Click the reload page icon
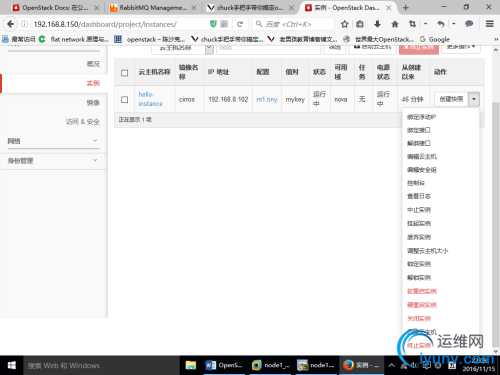The height and width of the screenshot is (375, 500). coord(240,24)
